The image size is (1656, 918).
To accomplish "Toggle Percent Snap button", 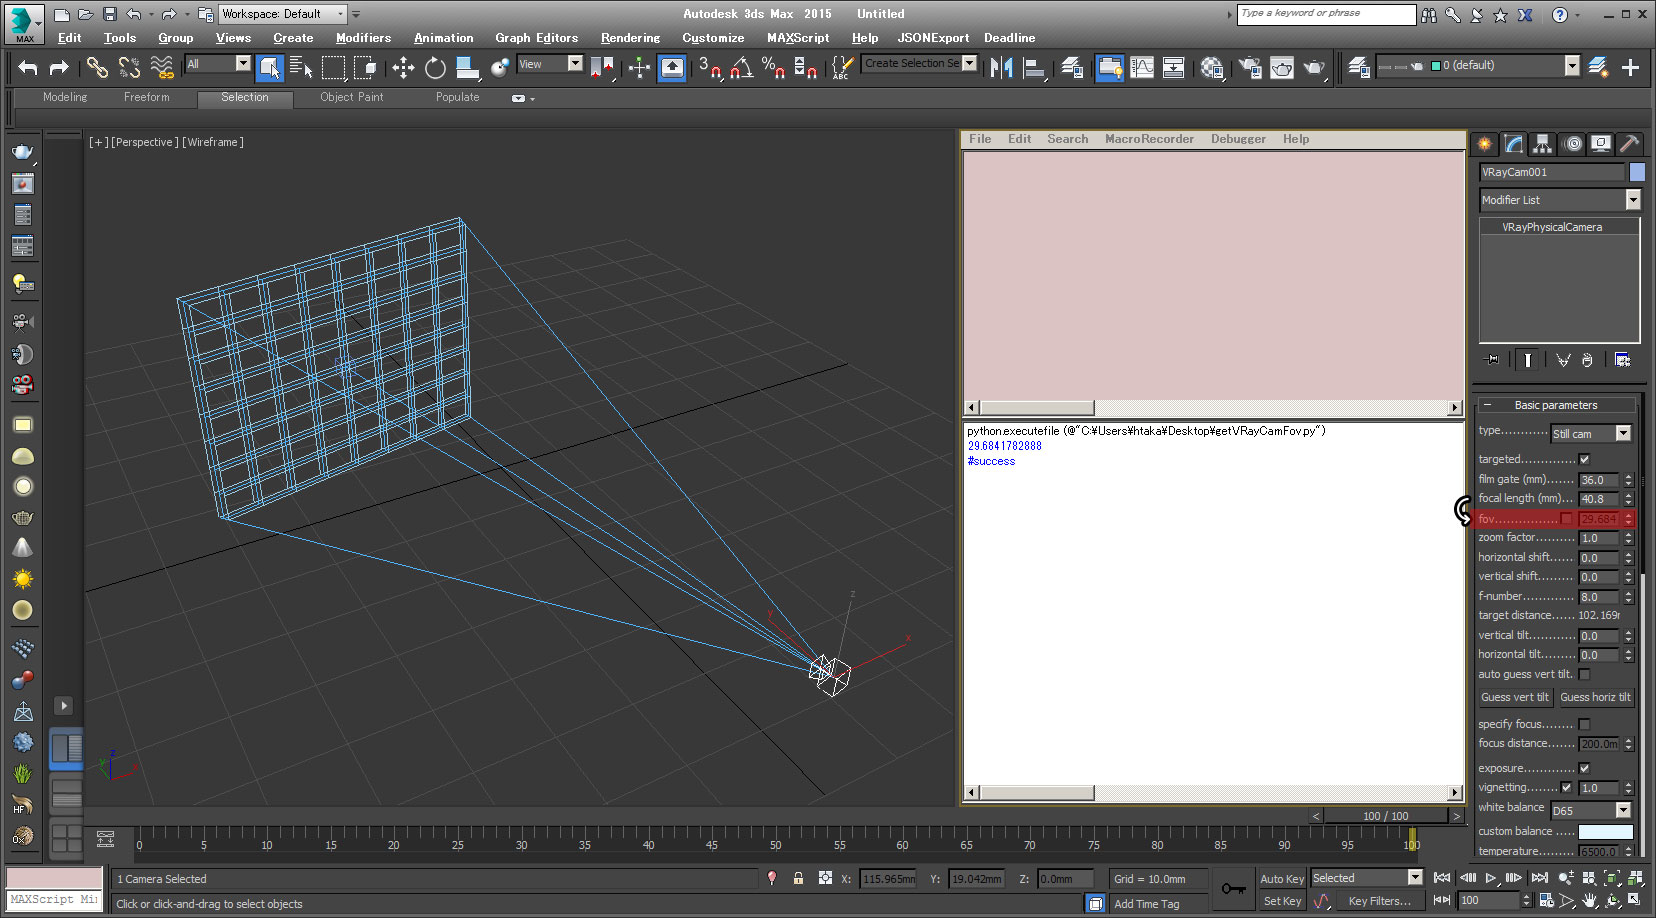I will point(773,67).
